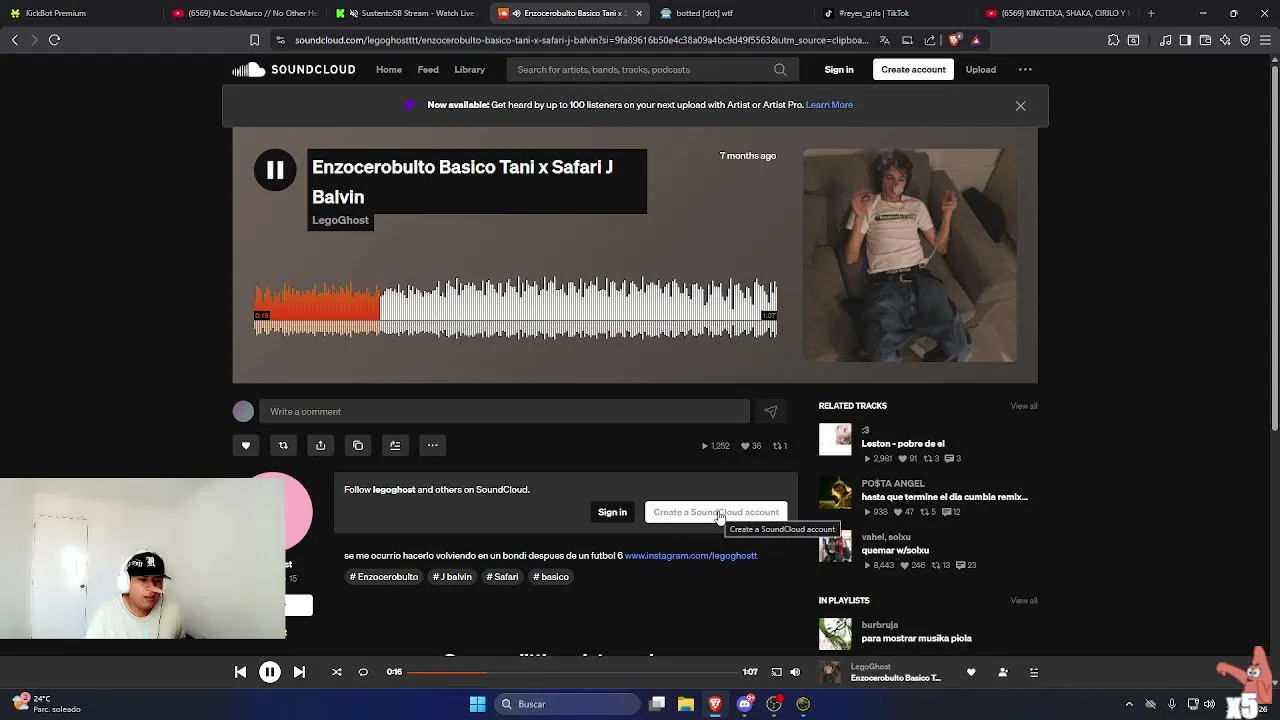Image resolution: width=1280 pixels, height=720 pixels.
Task: Skip to next track in bottom player
Action: coord(299,672)
